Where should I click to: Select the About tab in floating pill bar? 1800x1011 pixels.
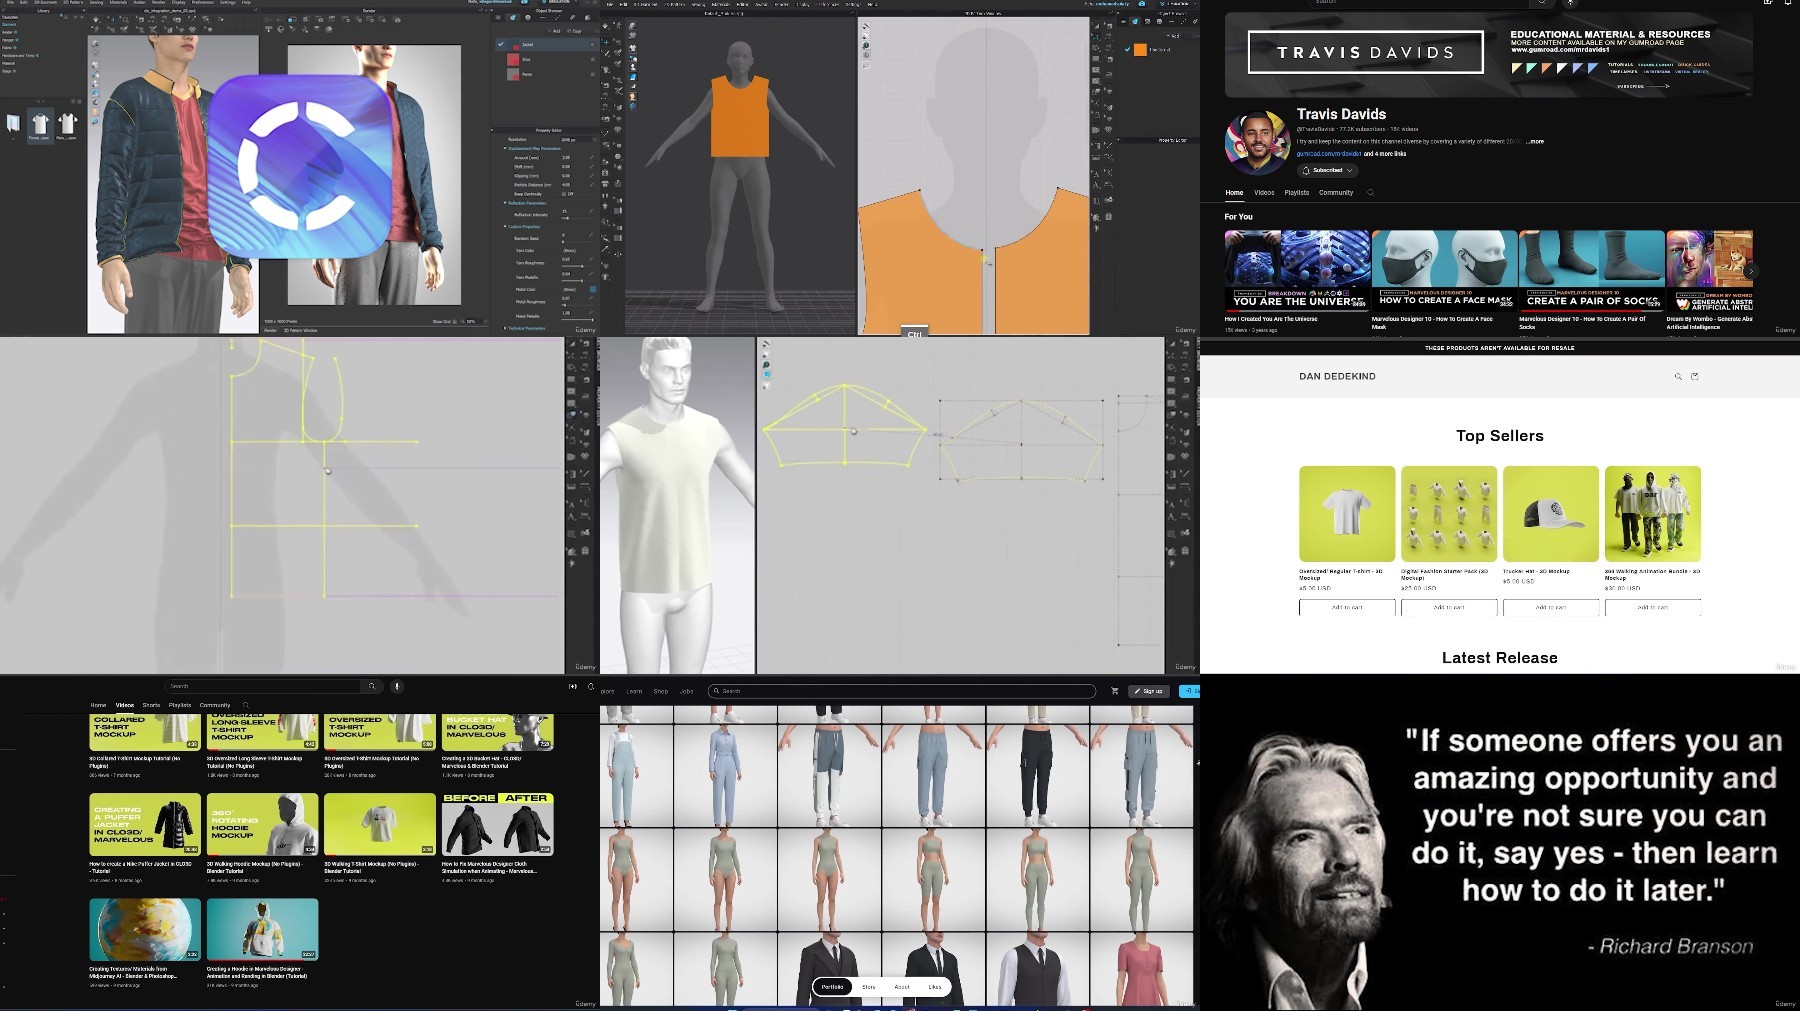(902, 987)
